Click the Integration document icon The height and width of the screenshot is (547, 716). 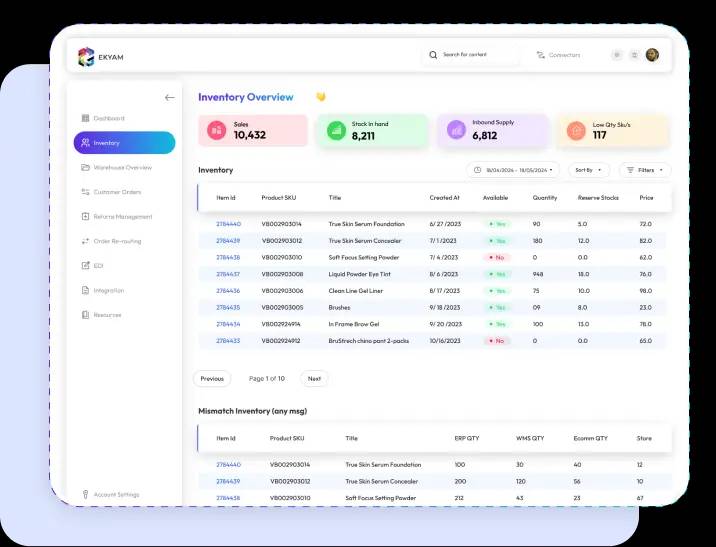click(85, 290)
